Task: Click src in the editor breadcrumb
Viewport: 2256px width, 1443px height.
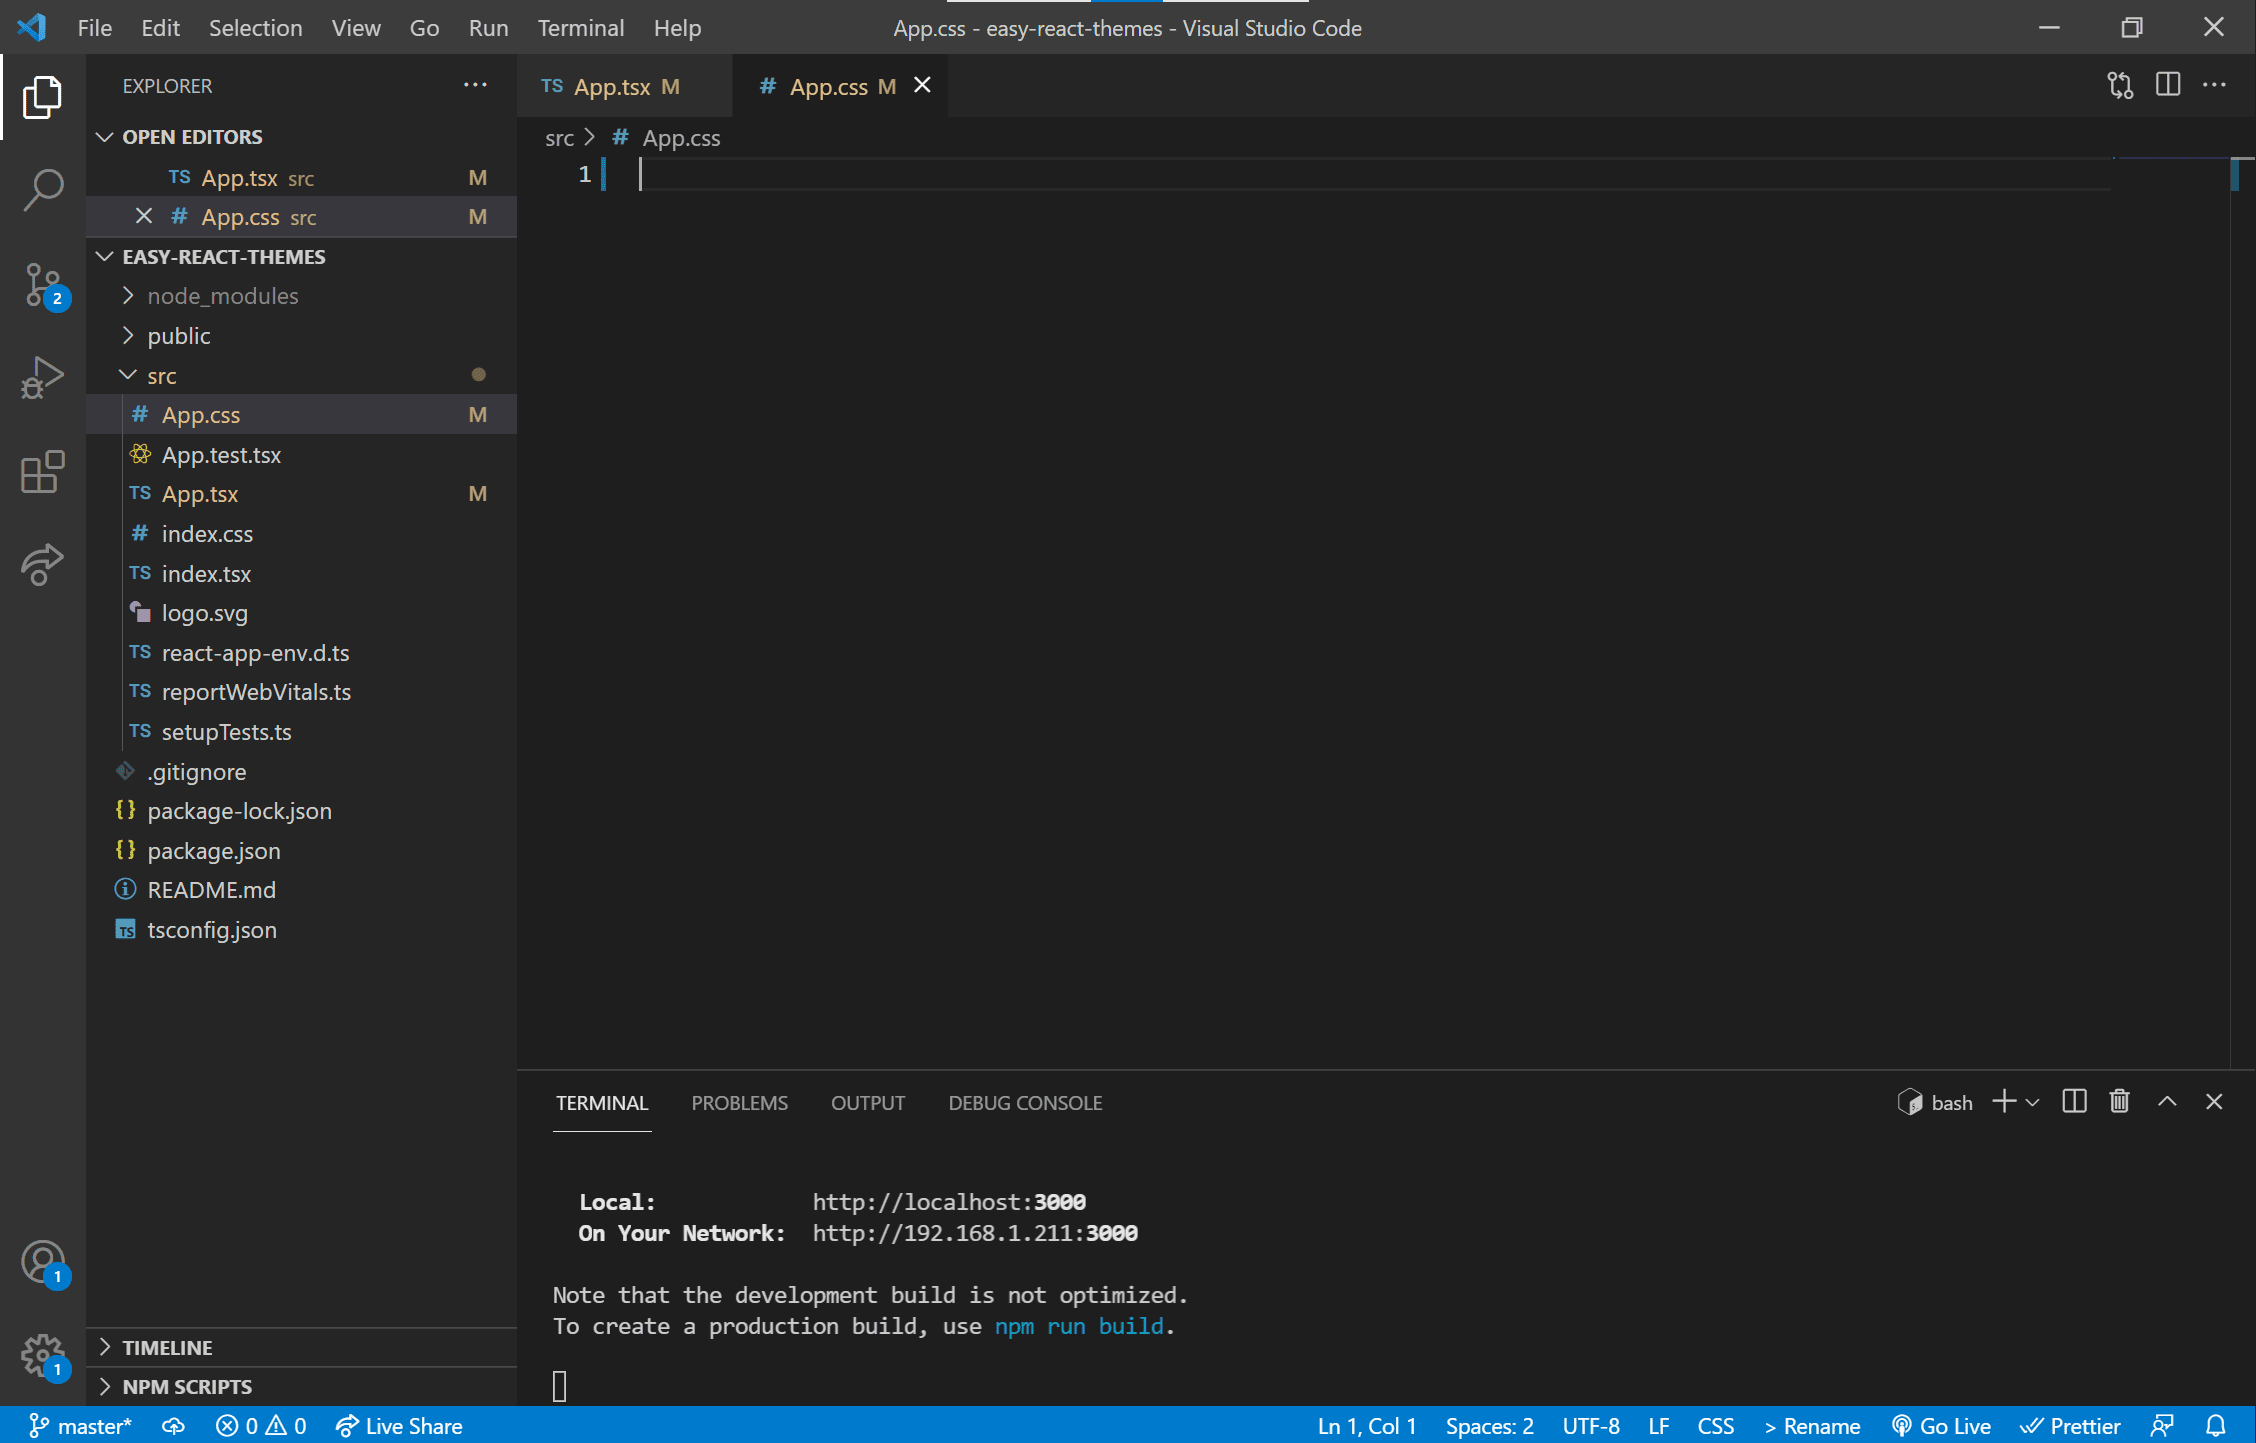Action: [x=559, y=138]
